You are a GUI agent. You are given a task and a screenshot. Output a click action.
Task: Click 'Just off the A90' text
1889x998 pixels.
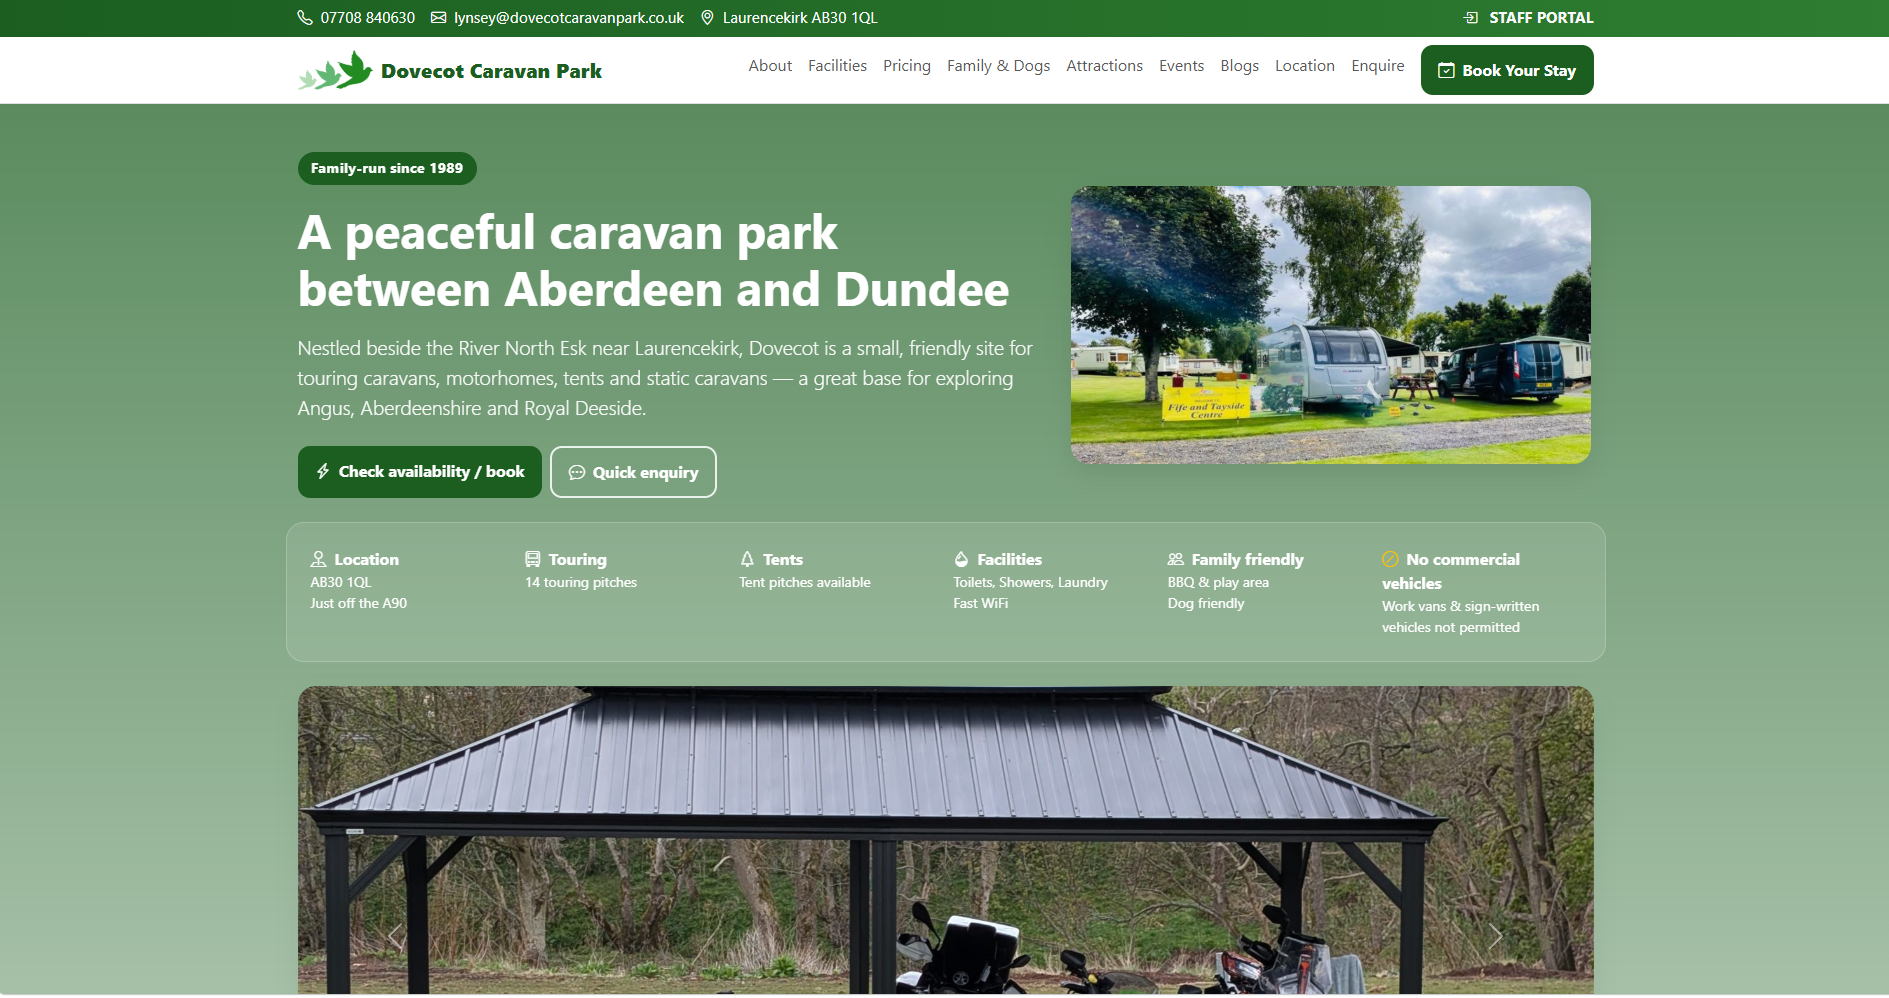tap(358, 604)
